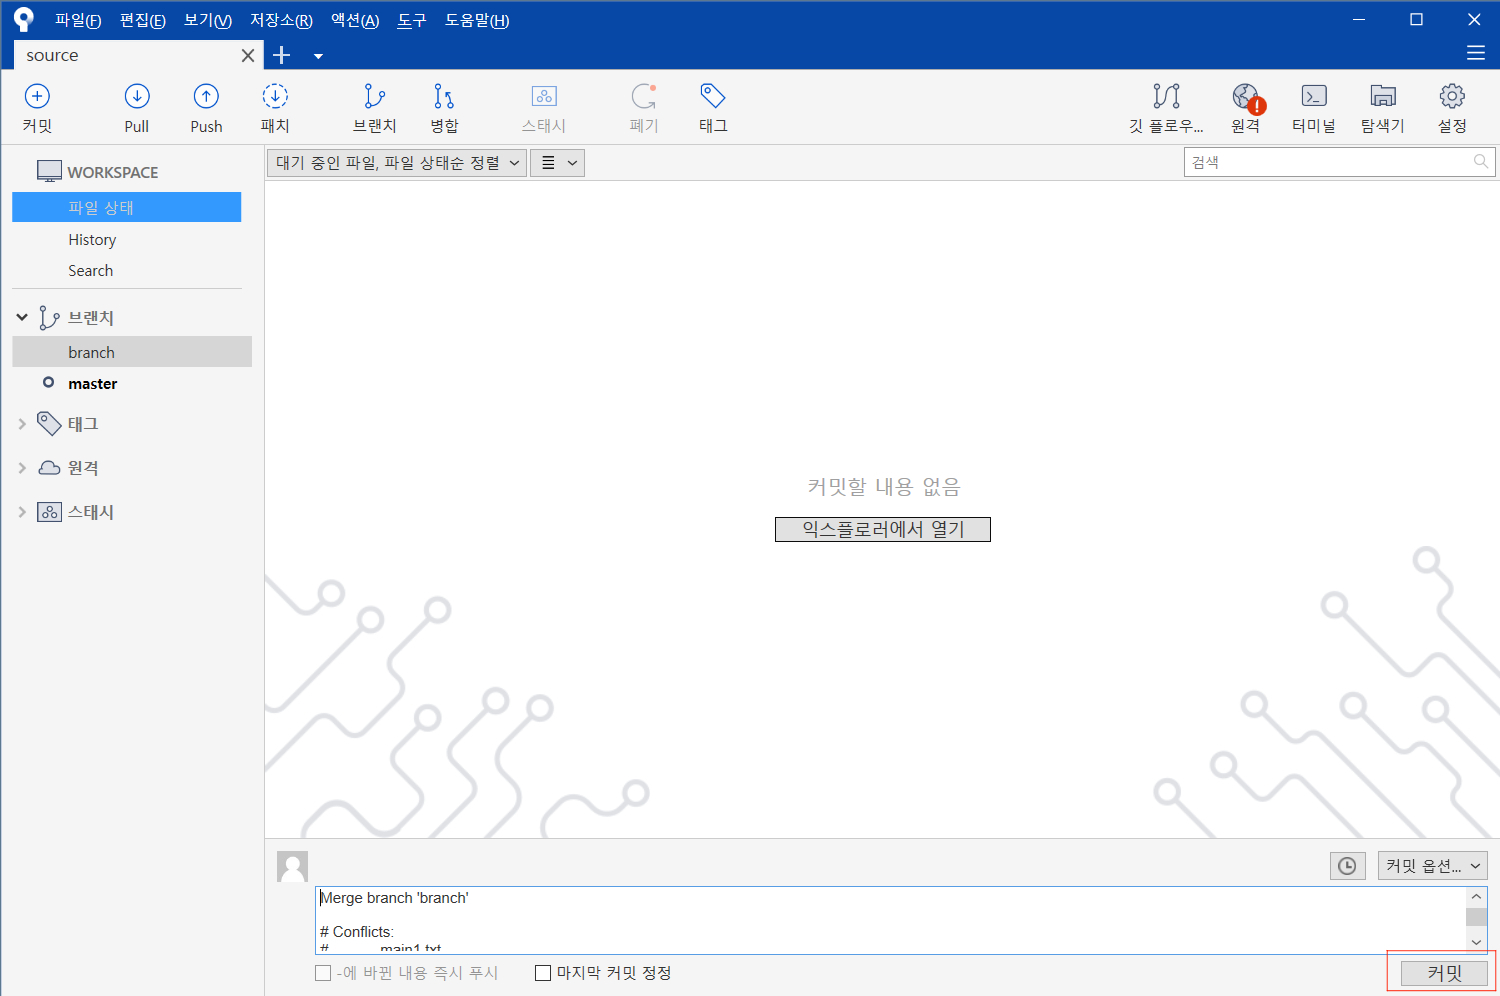Open the Help (도움말) menu
Viewport: 1500px width, 996px height.
[x=477, y=20]
